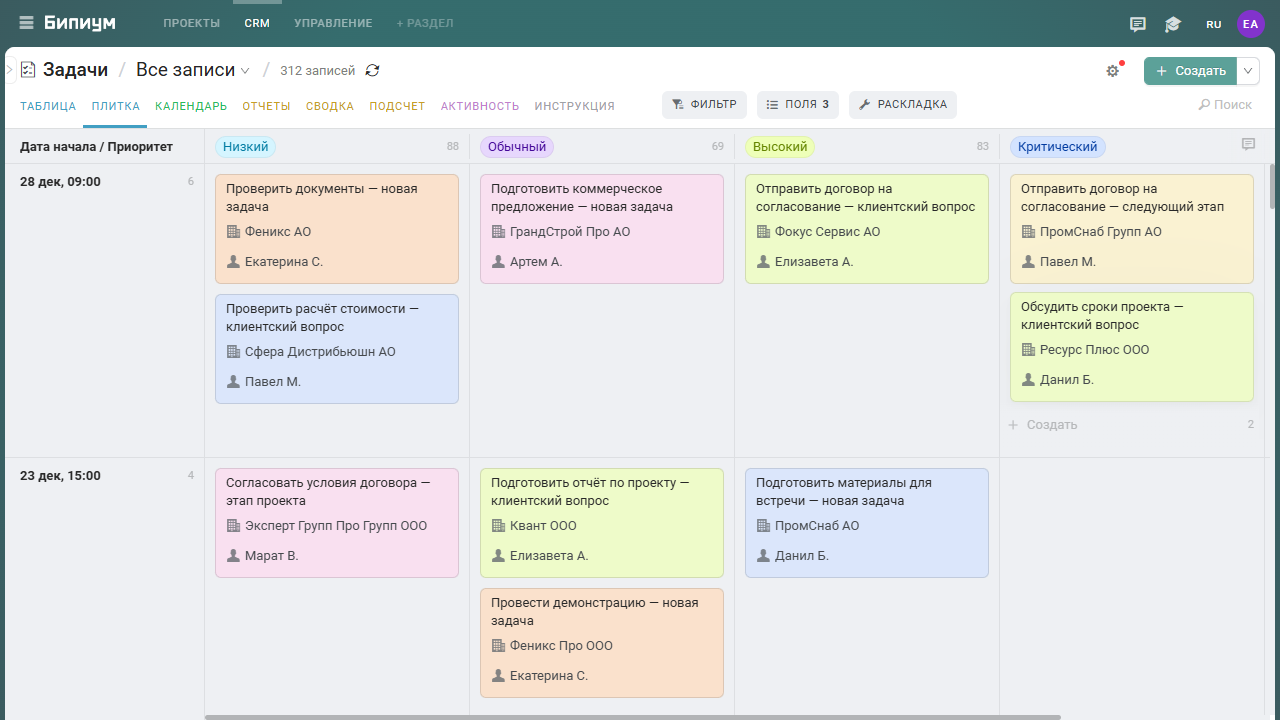This screenshot has width=1280, height=720.
Task: Click company icon beside Фокус Сервис АО
Action: 763,232
